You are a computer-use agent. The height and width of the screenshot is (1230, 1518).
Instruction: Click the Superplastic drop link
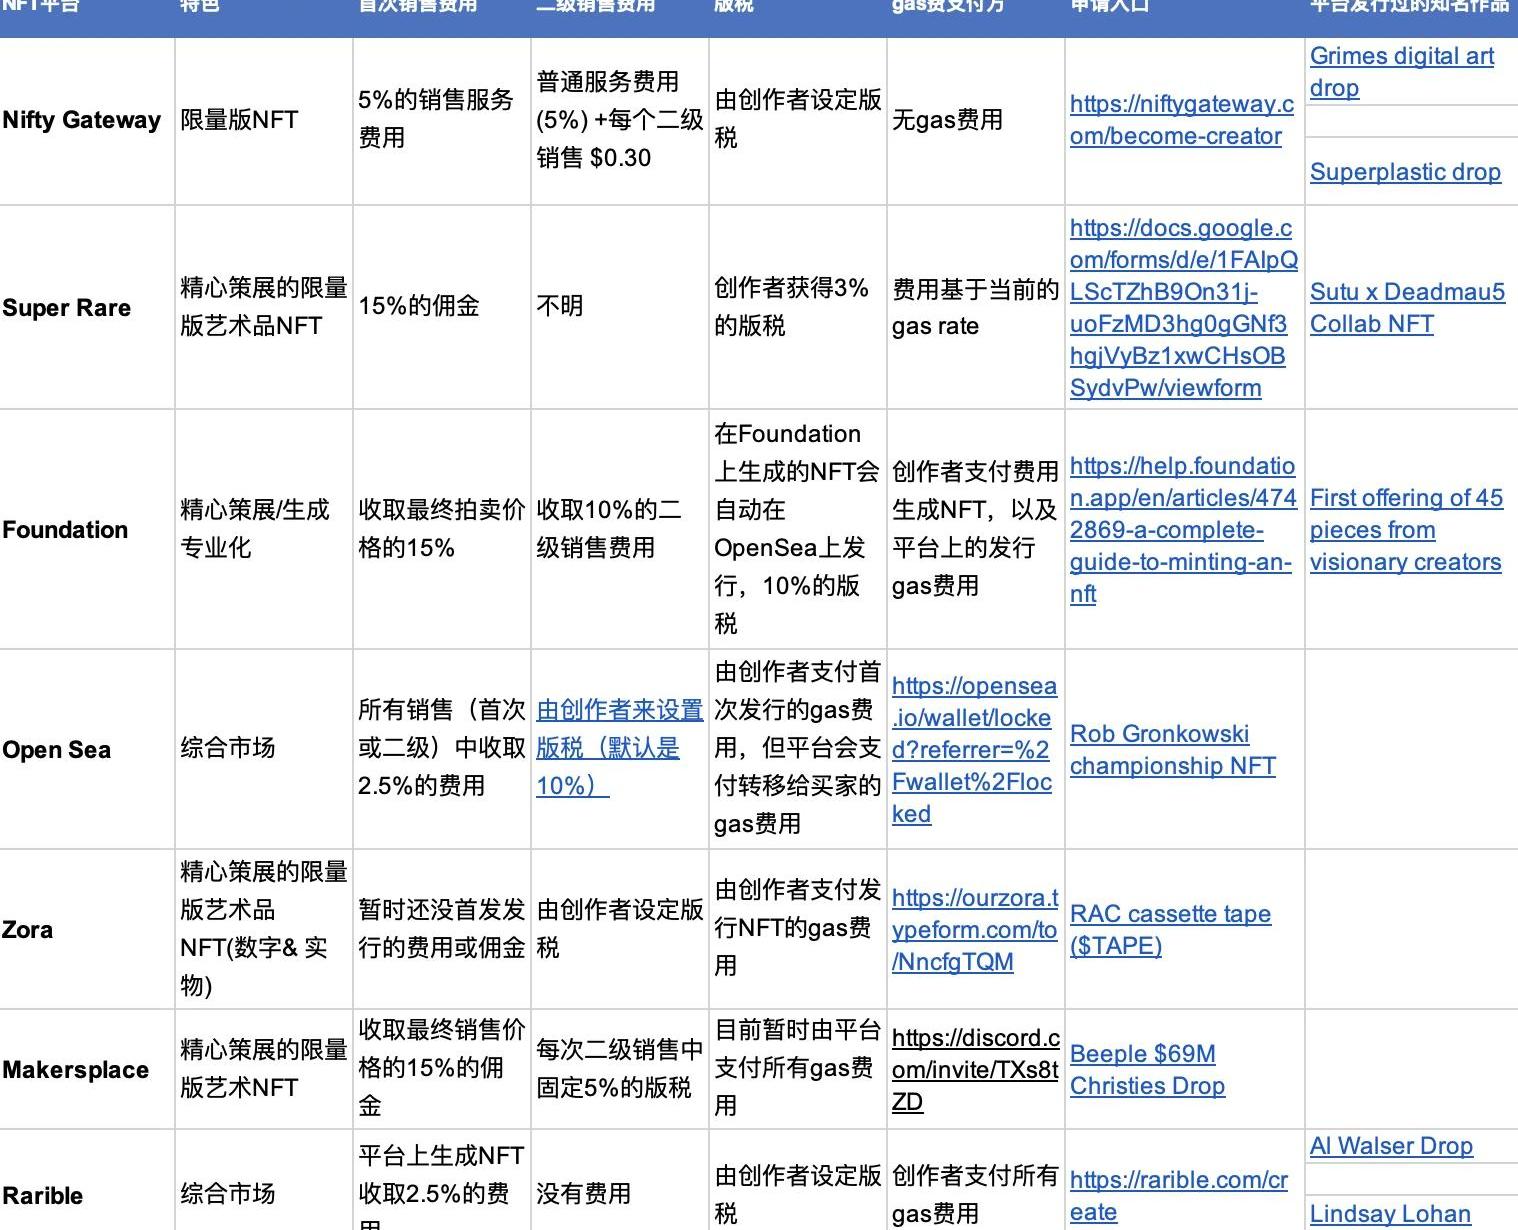(1404, 172)
